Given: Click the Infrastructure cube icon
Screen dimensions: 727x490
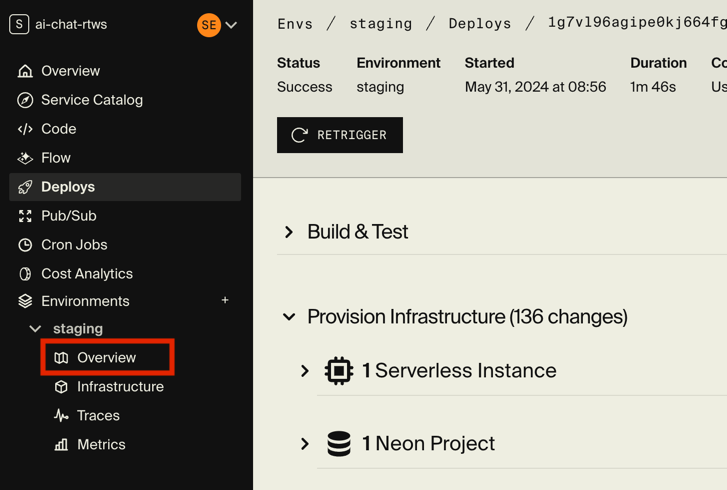Looking at the screenshot, I should pyautogui.click(x=61, y=387).
